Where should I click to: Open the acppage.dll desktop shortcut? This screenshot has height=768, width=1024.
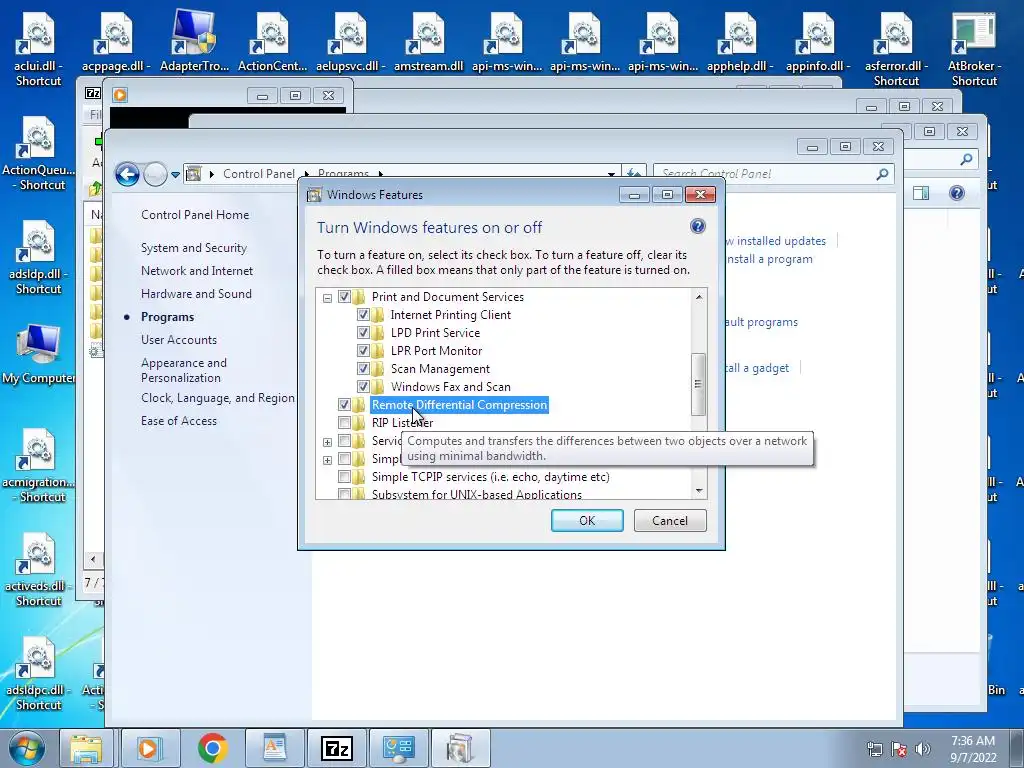116,43
